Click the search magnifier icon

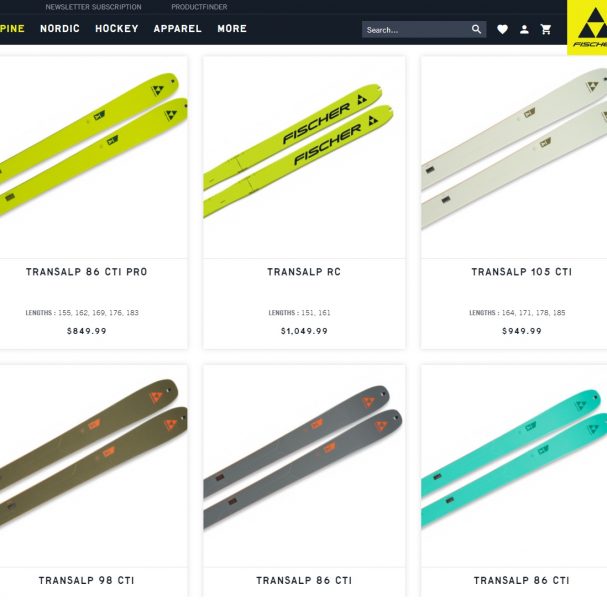(476, 29)
